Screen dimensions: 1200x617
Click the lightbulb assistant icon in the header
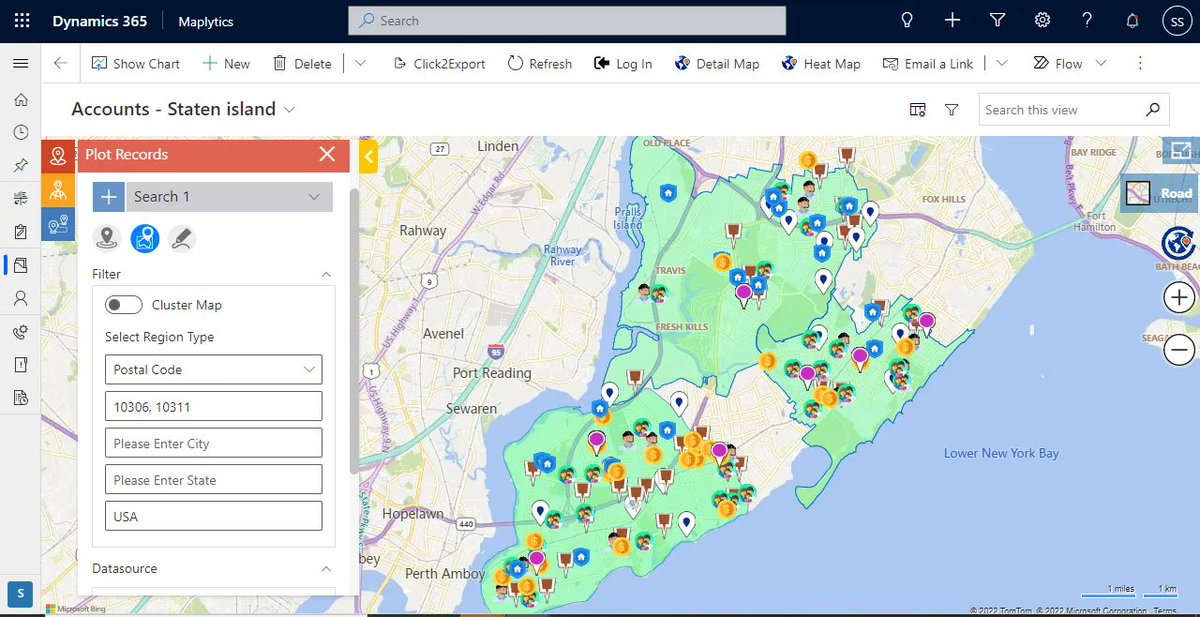point(908,20)
